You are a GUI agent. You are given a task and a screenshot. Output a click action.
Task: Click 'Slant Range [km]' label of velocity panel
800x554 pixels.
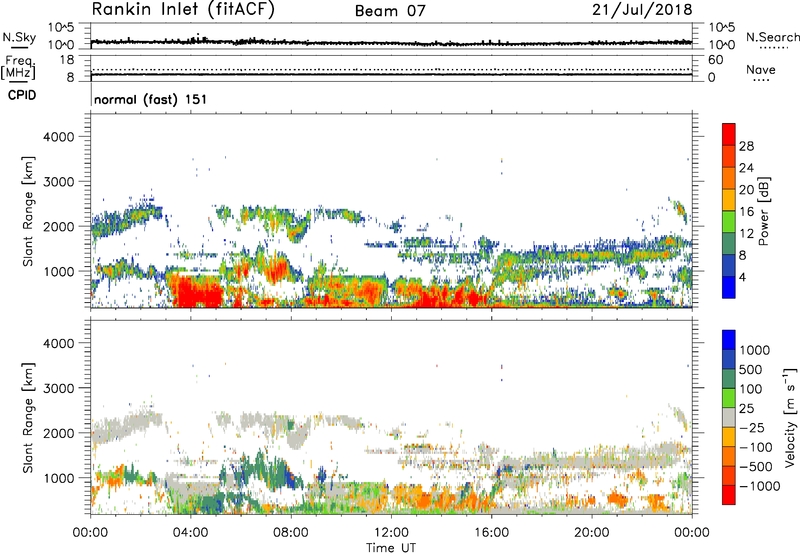click(28, 417)
